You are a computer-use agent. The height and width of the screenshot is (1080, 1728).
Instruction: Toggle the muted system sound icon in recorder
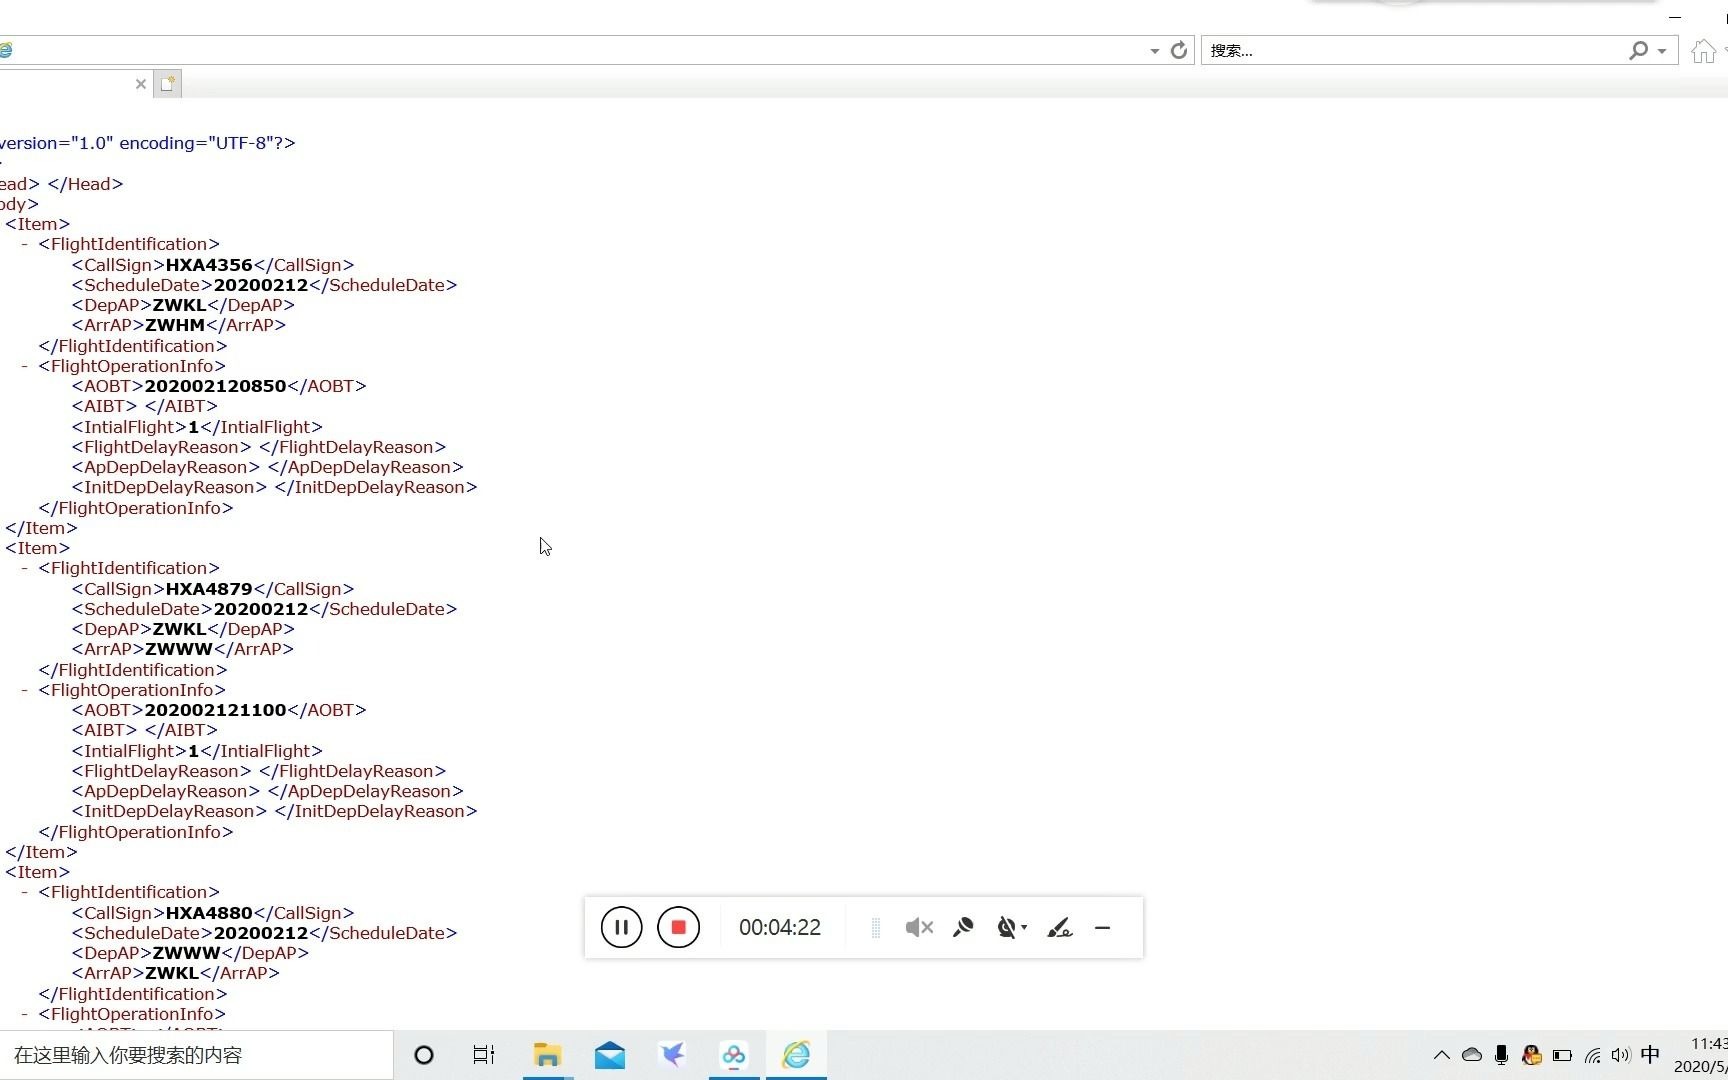919,928
